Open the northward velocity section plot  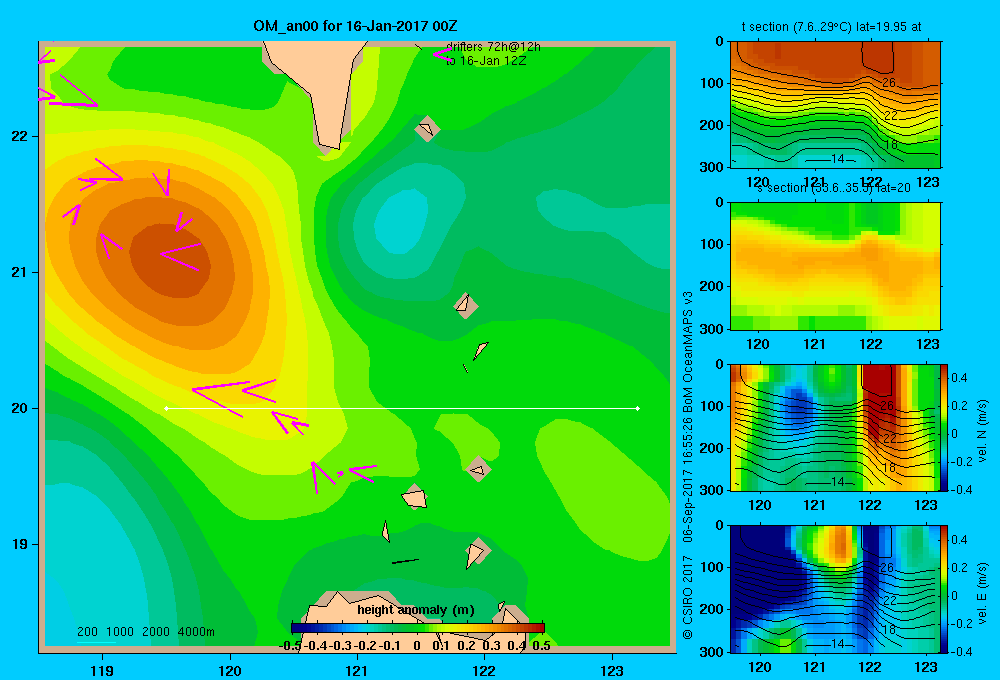tap(835, 427)
